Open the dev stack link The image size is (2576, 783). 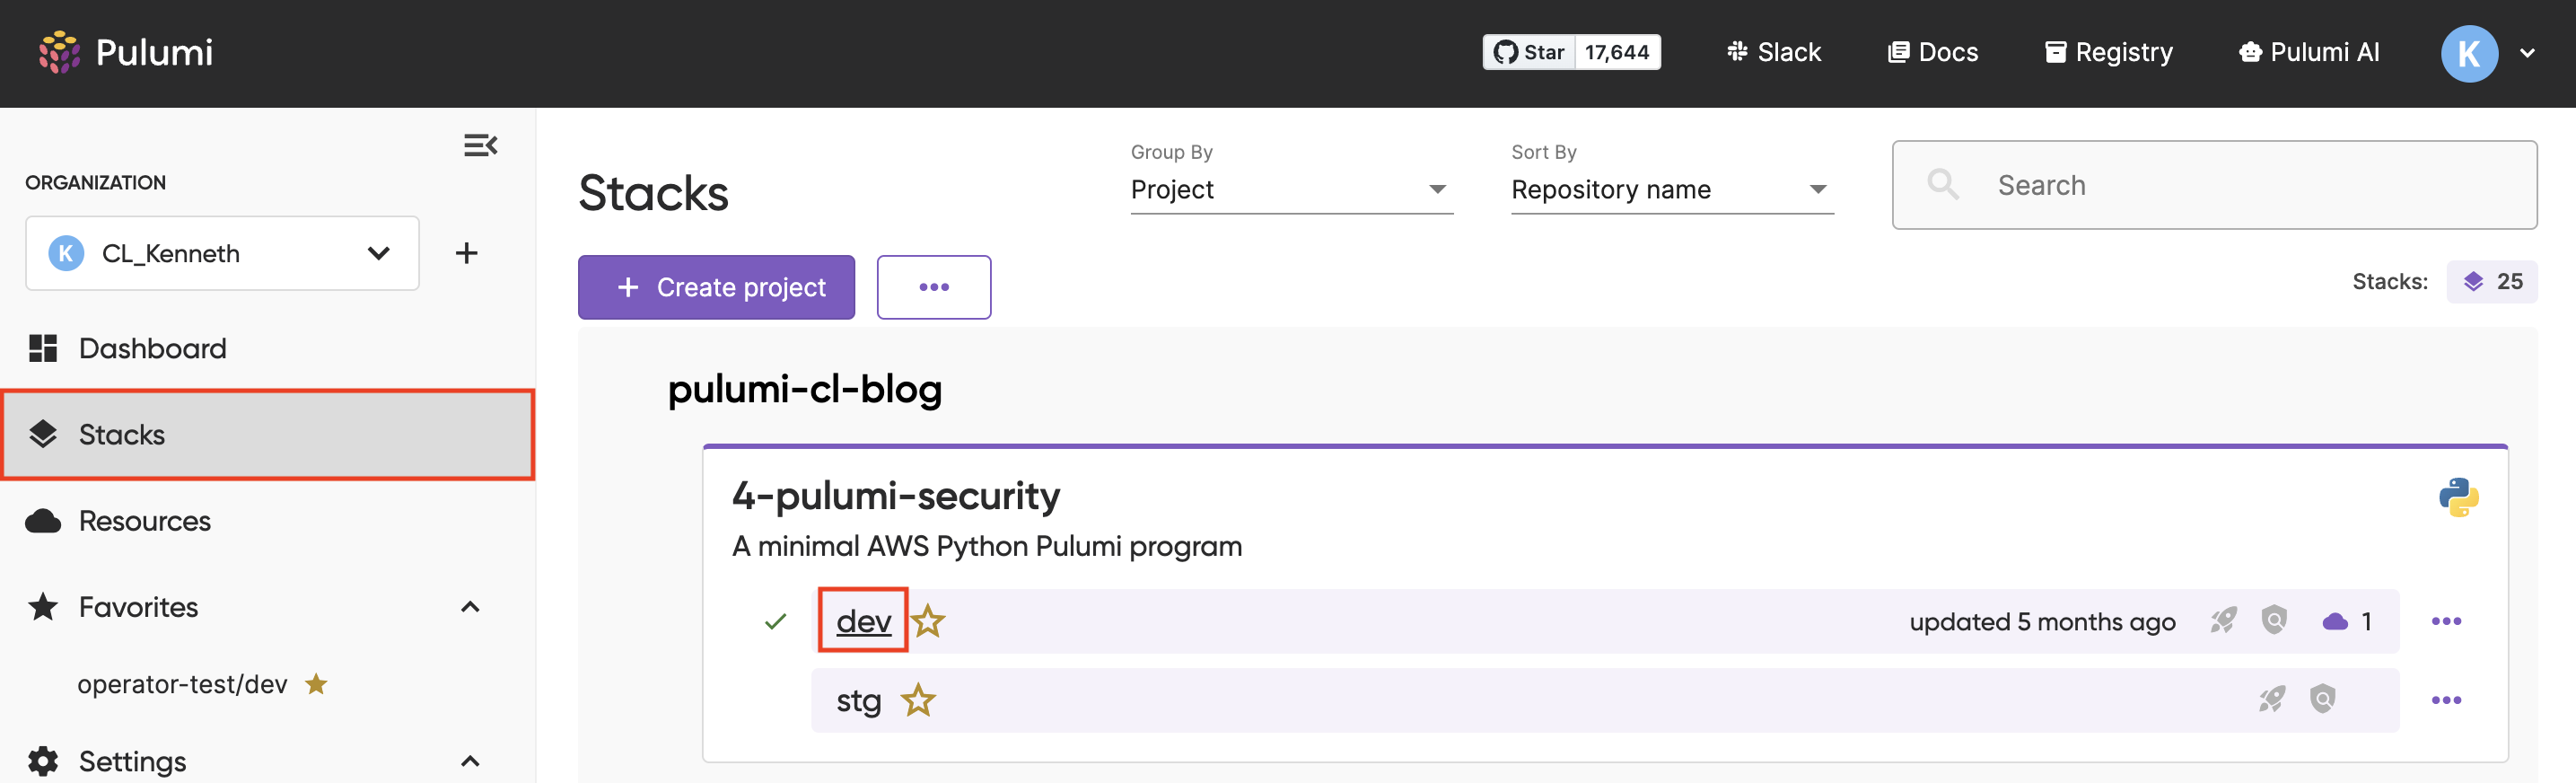(863, 621)
